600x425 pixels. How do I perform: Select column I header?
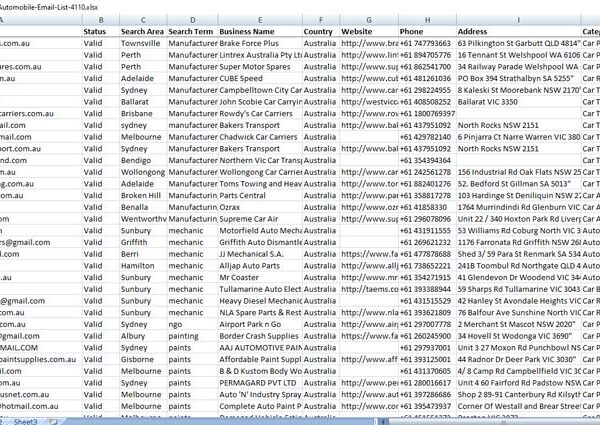click(x=519, y=20)
